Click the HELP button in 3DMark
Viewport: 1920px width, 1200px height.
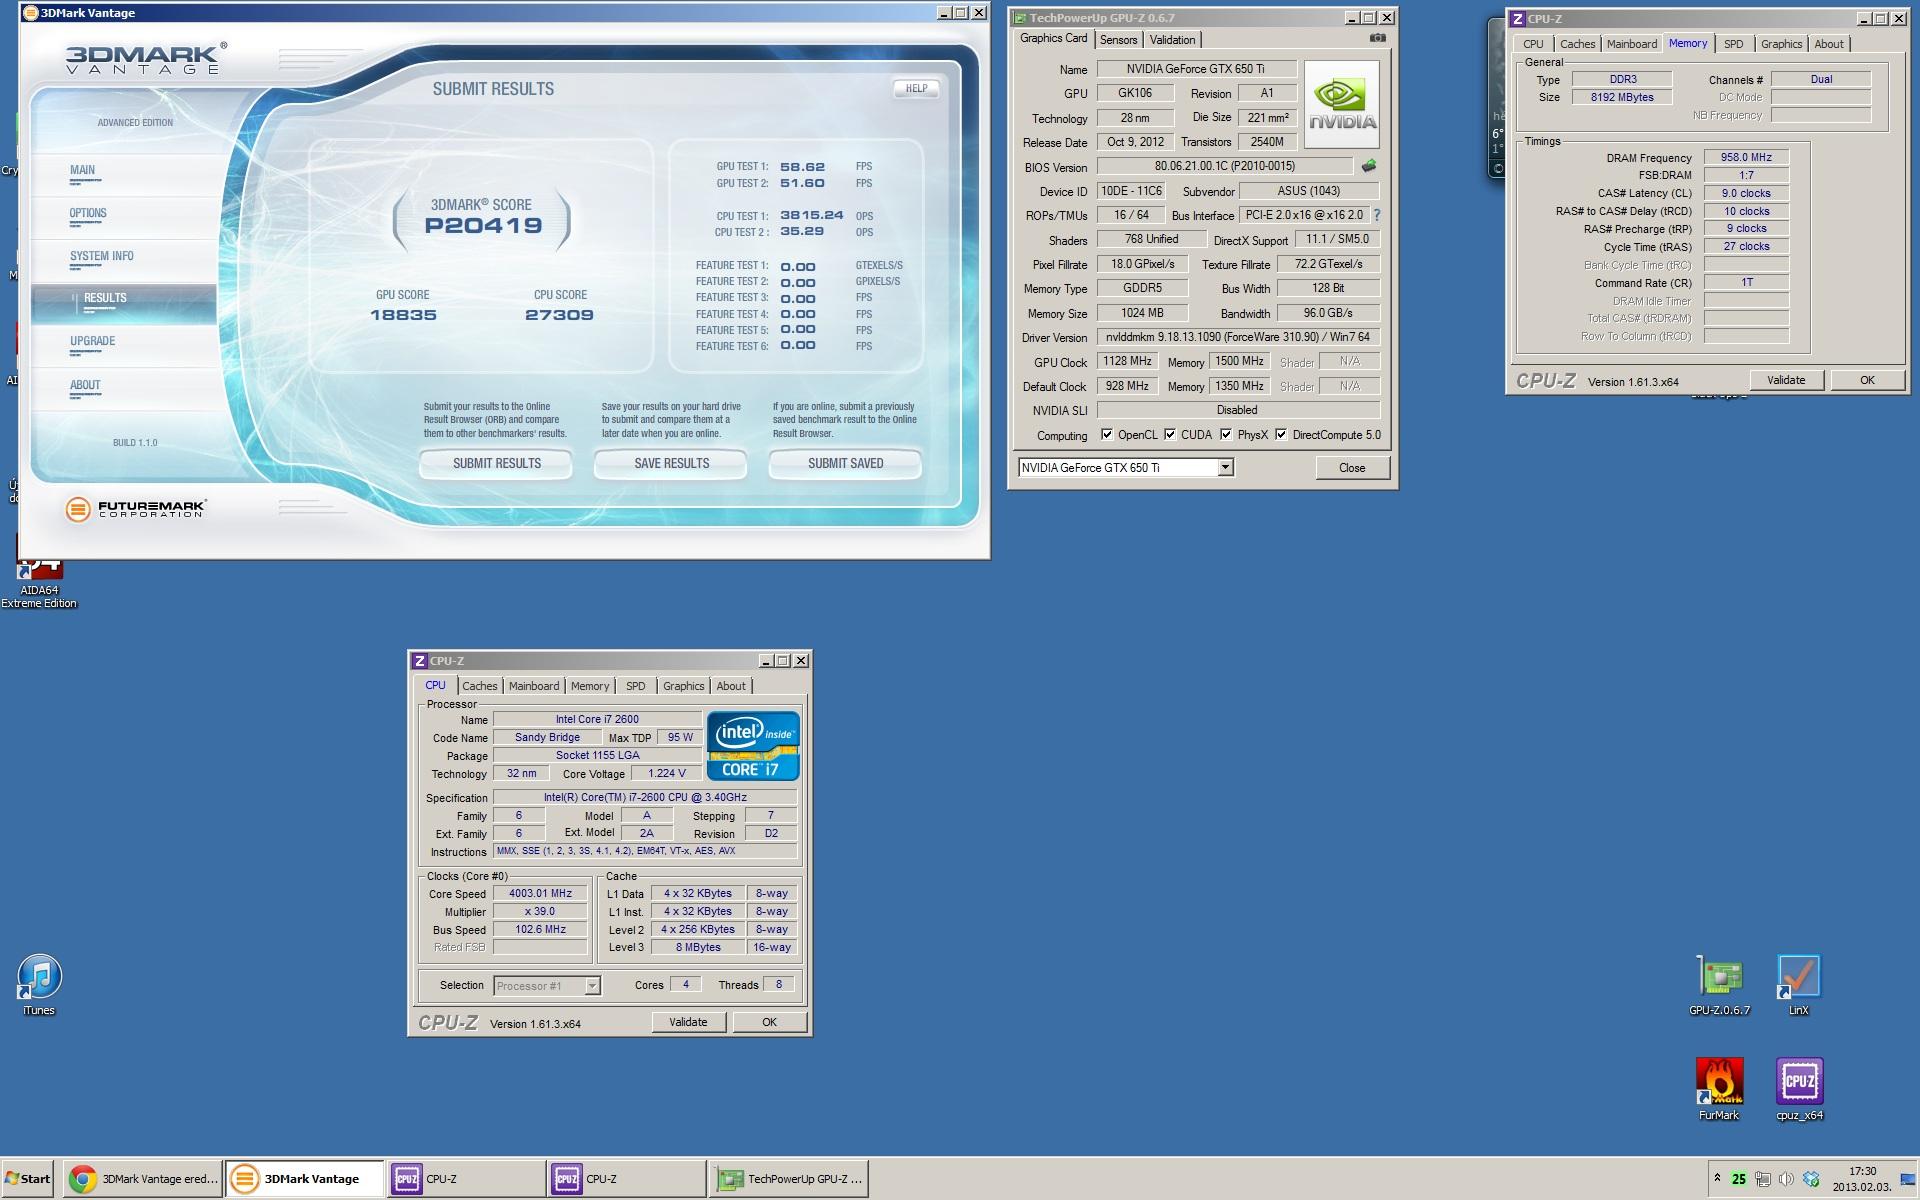[916, 88]
